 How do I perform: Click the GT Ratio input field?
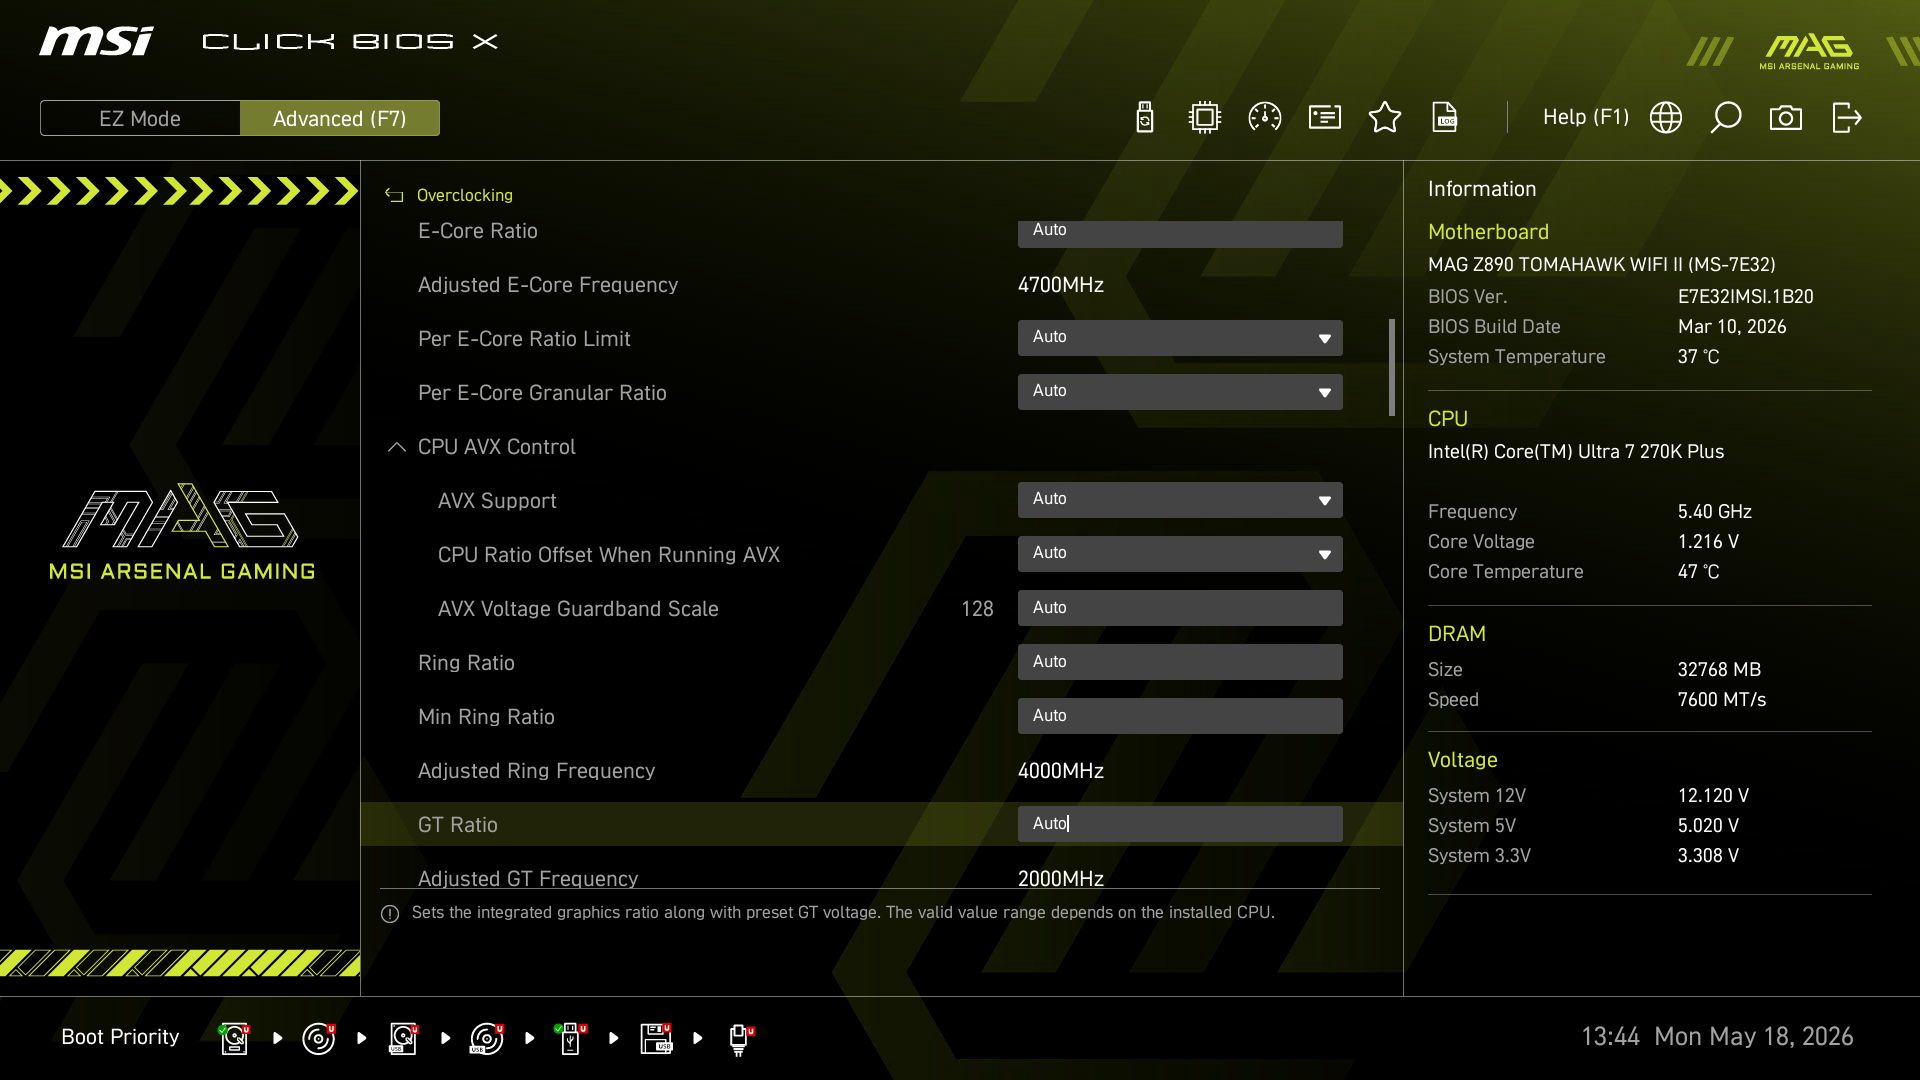(x=1180, y=824)
